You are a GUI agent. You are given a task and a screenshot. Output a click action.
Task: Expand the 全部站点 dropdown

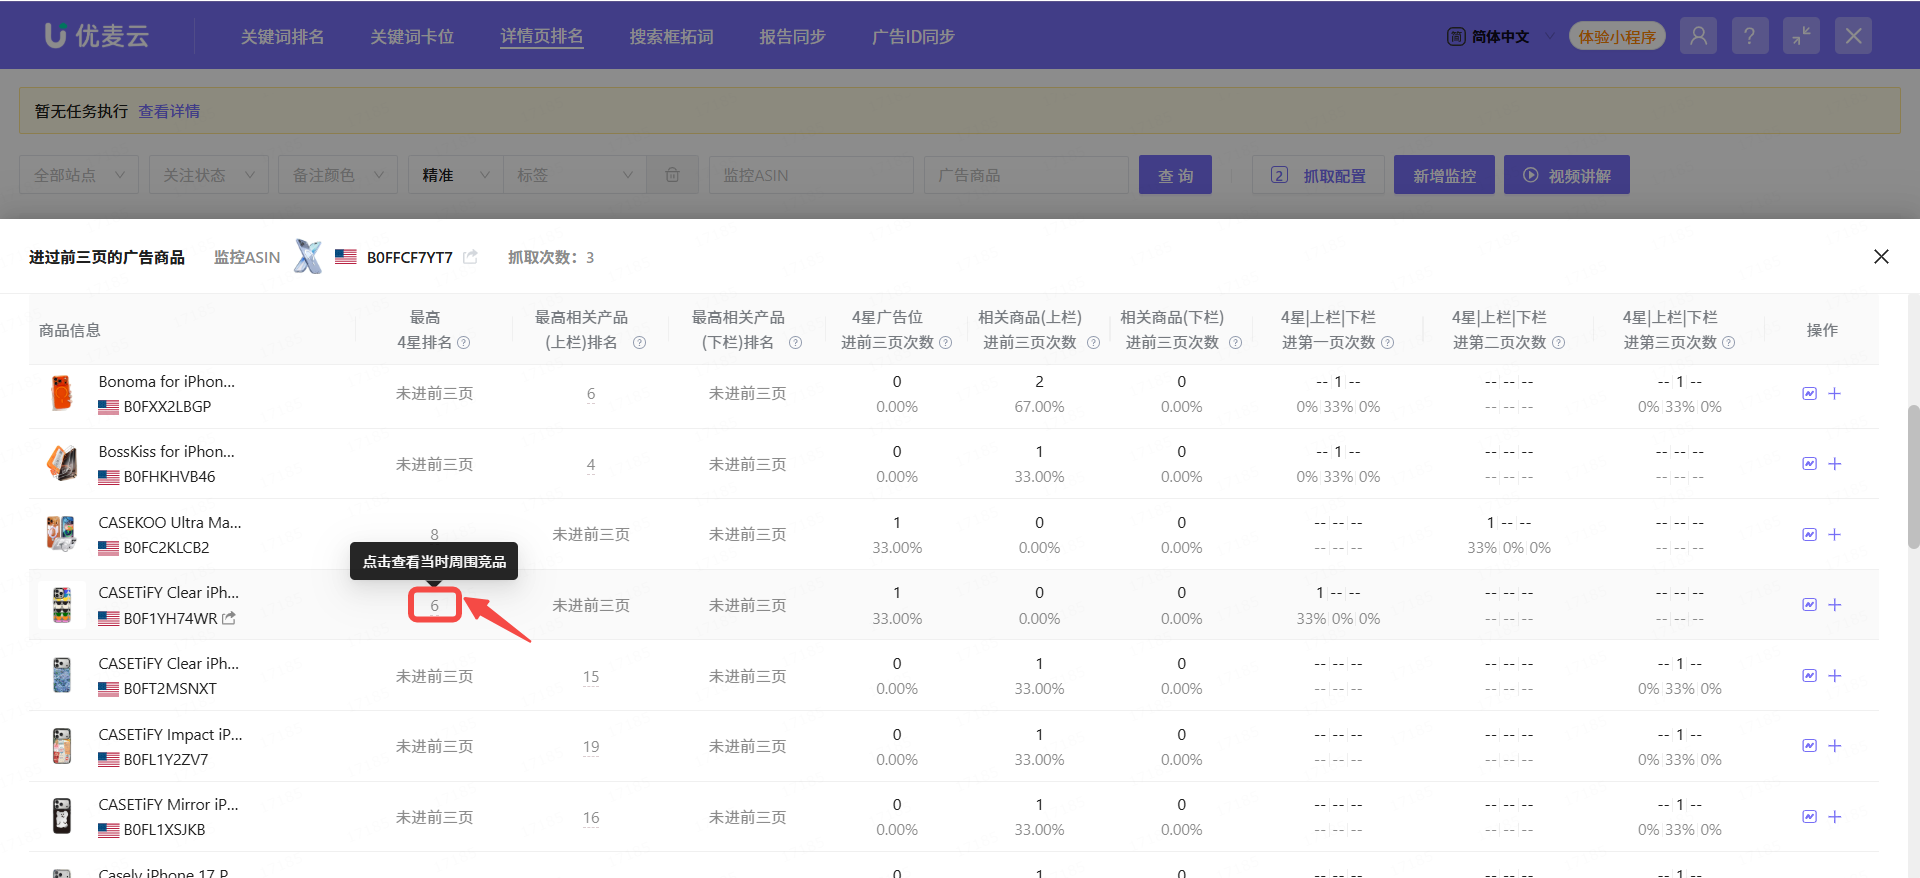tap(79, 175)
